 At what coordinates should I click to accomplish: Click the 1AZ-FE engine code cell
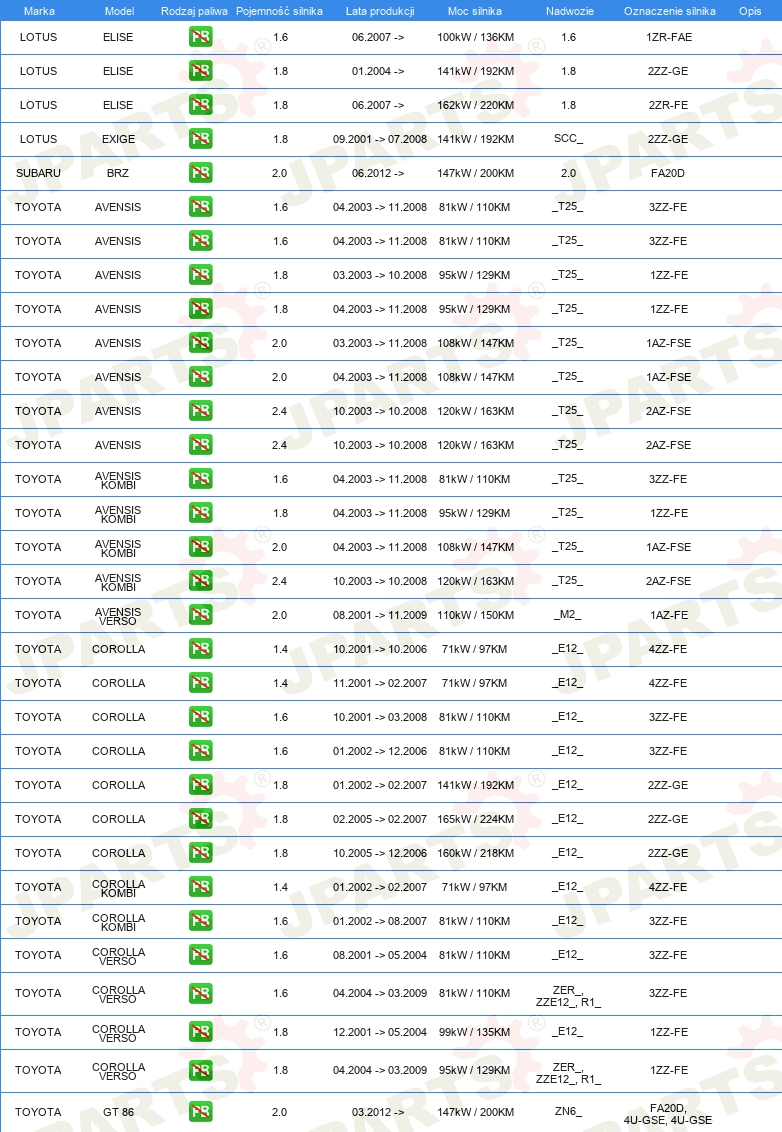point(669,615)
